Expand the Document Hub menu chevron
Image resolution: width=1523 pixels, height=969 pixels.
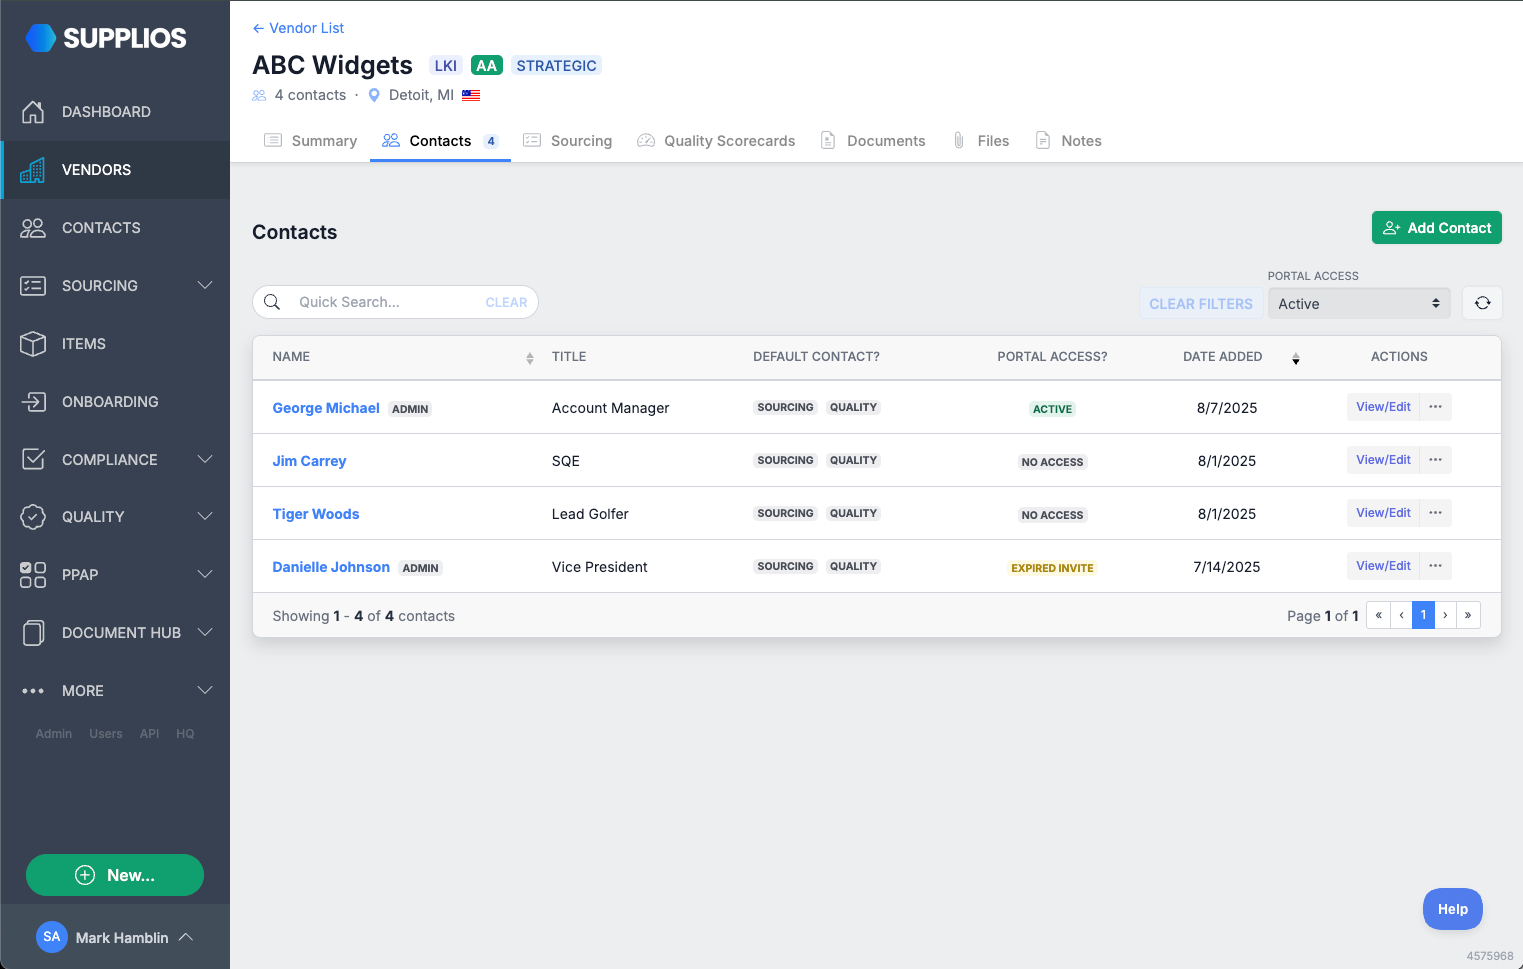pos(205,633)
